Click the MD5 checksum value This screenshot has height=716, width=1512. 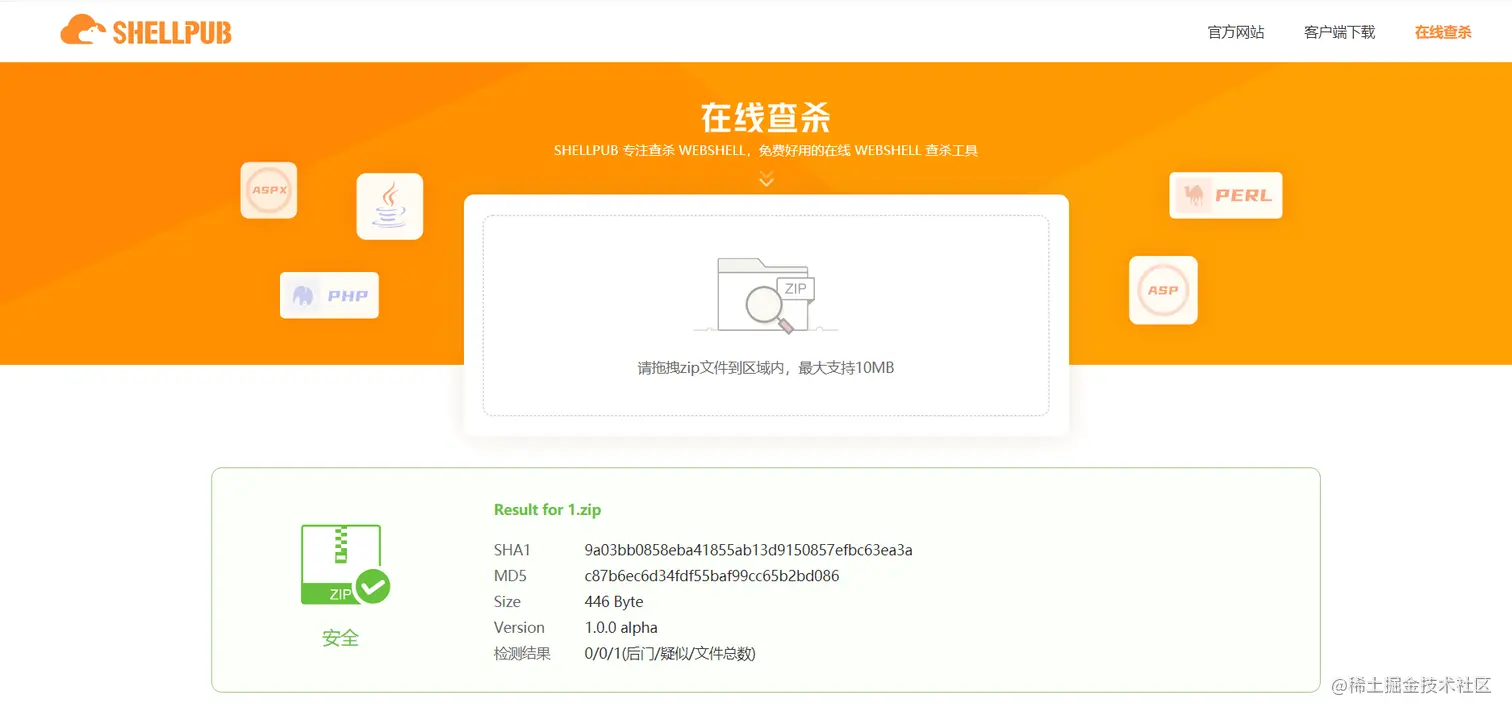[x=711, y=575]
